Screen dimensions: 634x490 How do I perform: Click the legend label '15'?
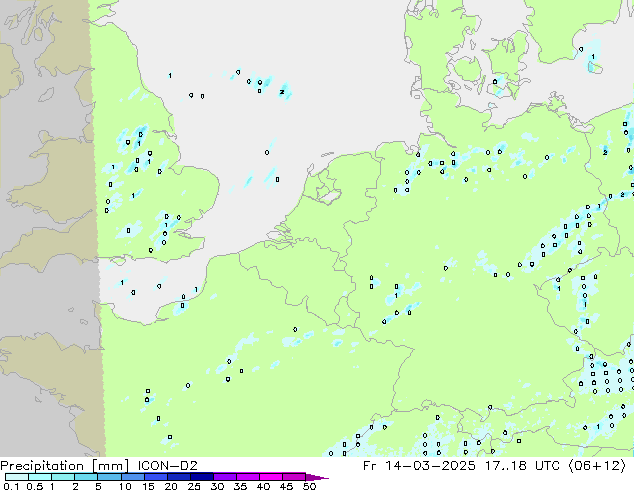pyautogui.click(x=148, y=486)
